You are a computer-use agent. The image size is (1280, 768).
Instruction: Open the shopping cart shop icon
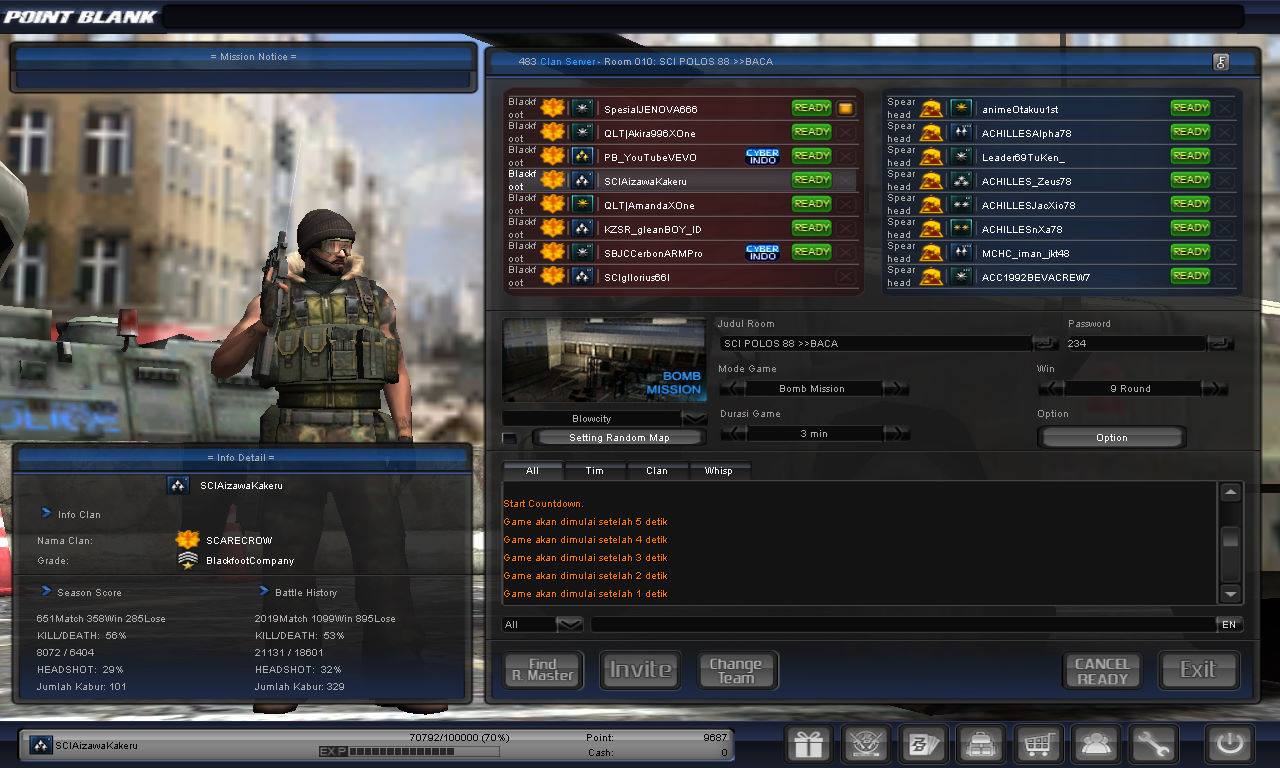[x=1038, y=744]
